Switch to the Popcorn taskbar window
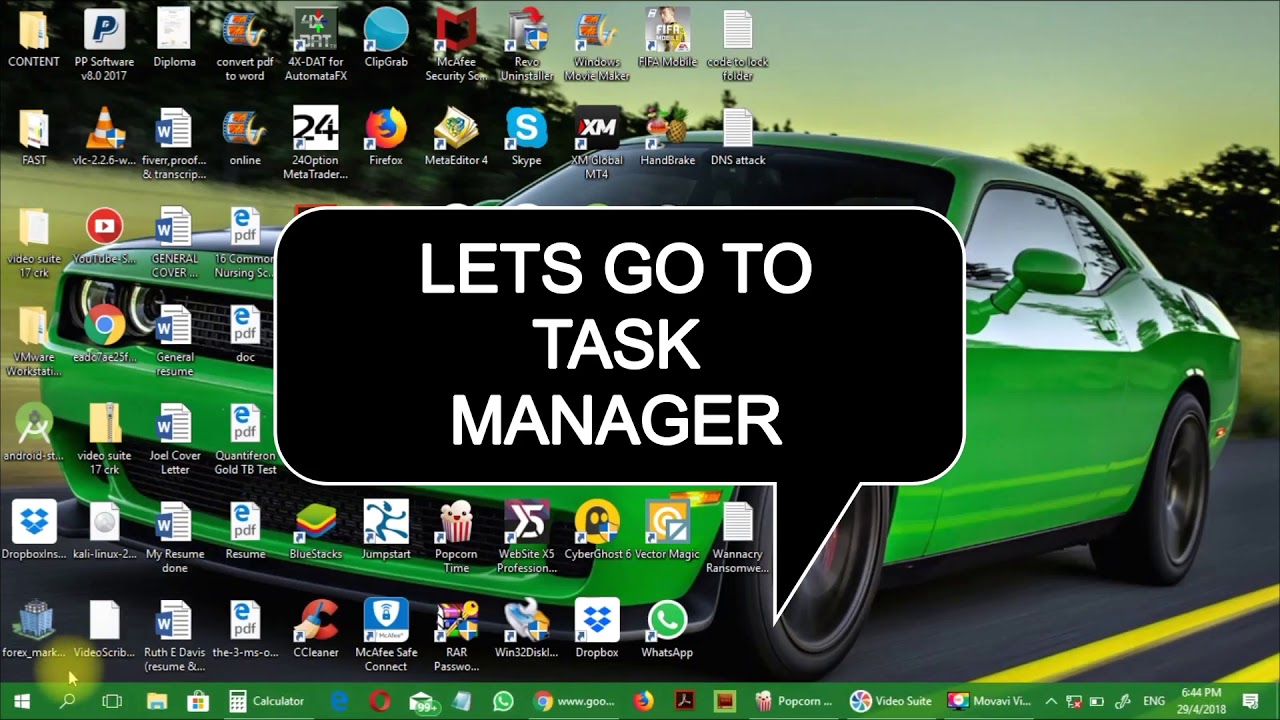Screen dimensions: 1280x720 point(793,701)
